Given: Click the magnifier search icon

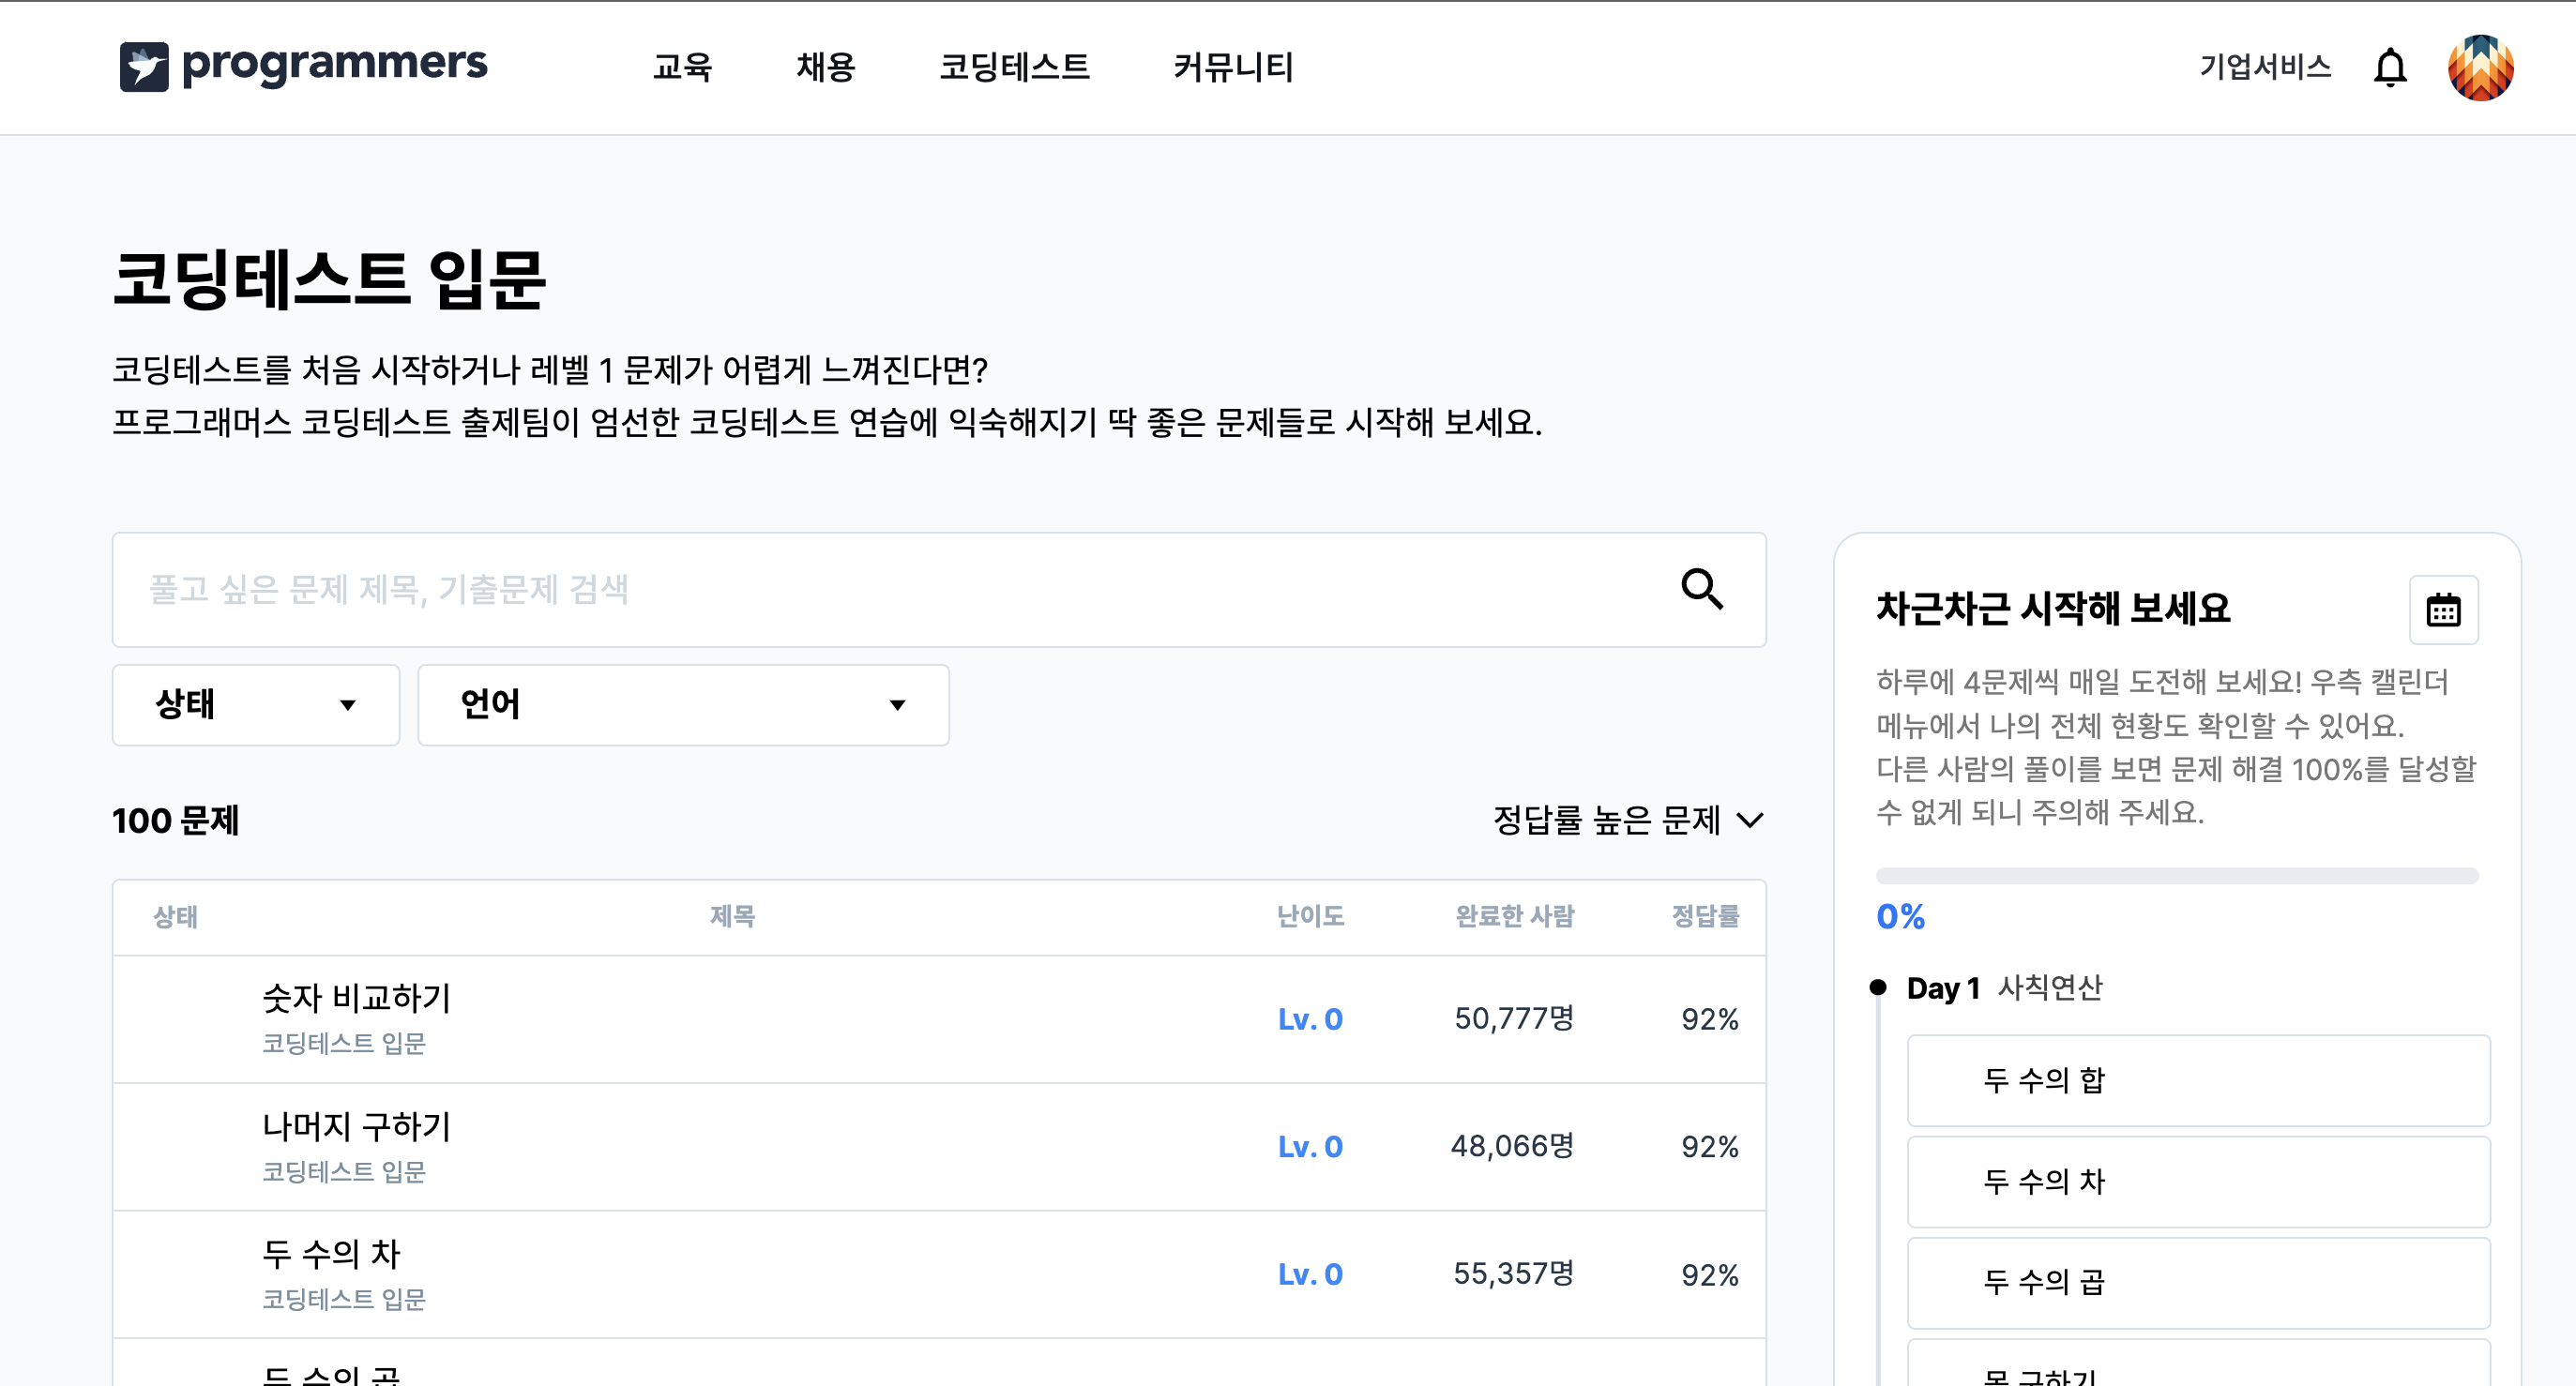Looking at the screenshot, I should [x=1701, y=589].
